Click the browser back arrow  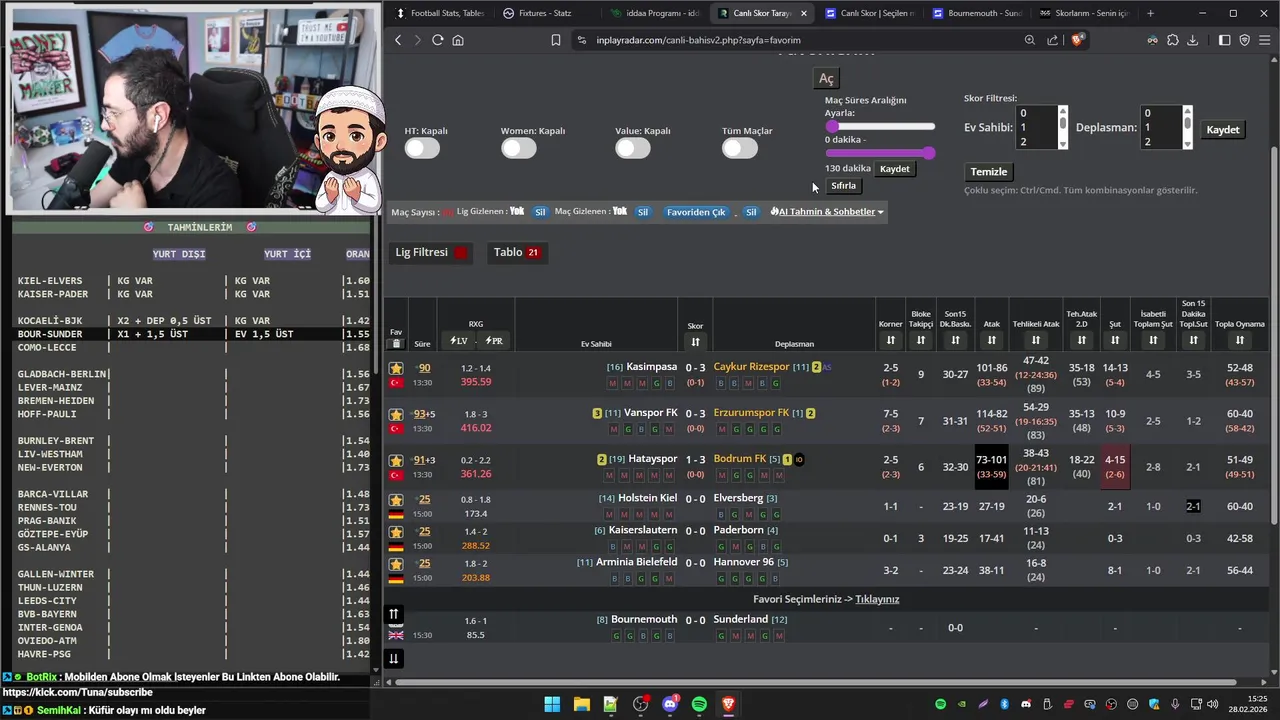(x=398, y=40)
